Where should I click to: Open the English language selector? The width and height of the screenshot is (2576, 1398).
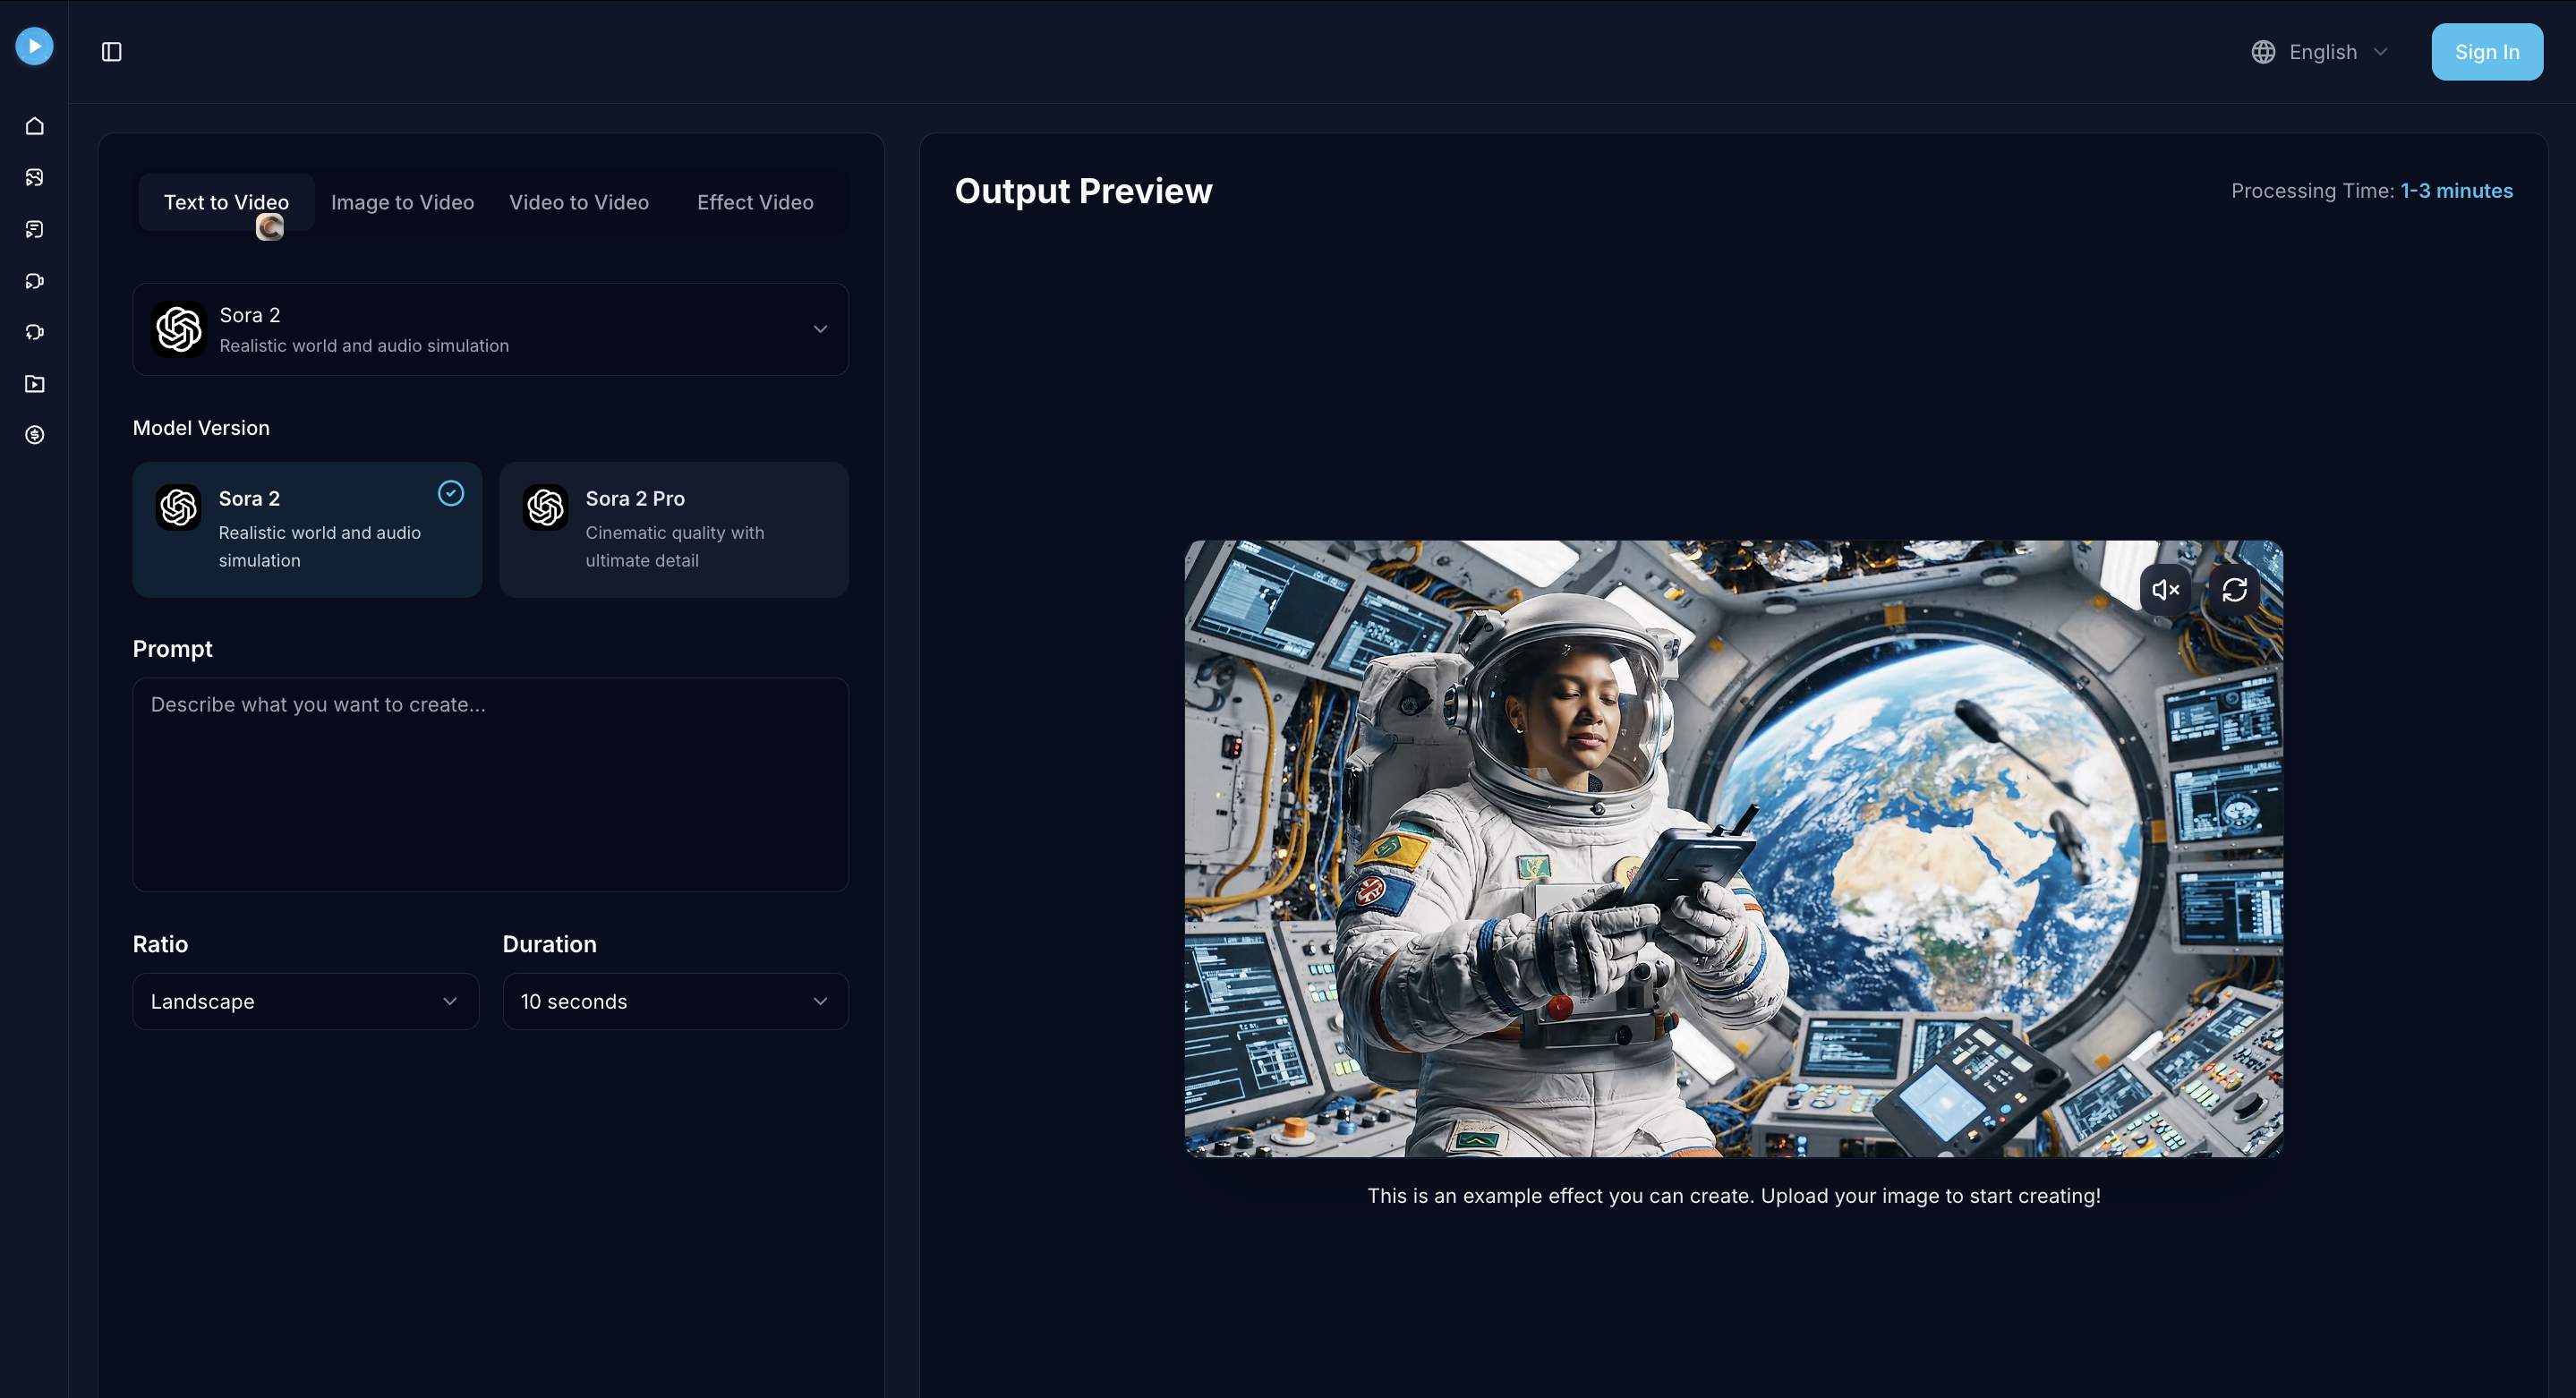coord(2321,51)
